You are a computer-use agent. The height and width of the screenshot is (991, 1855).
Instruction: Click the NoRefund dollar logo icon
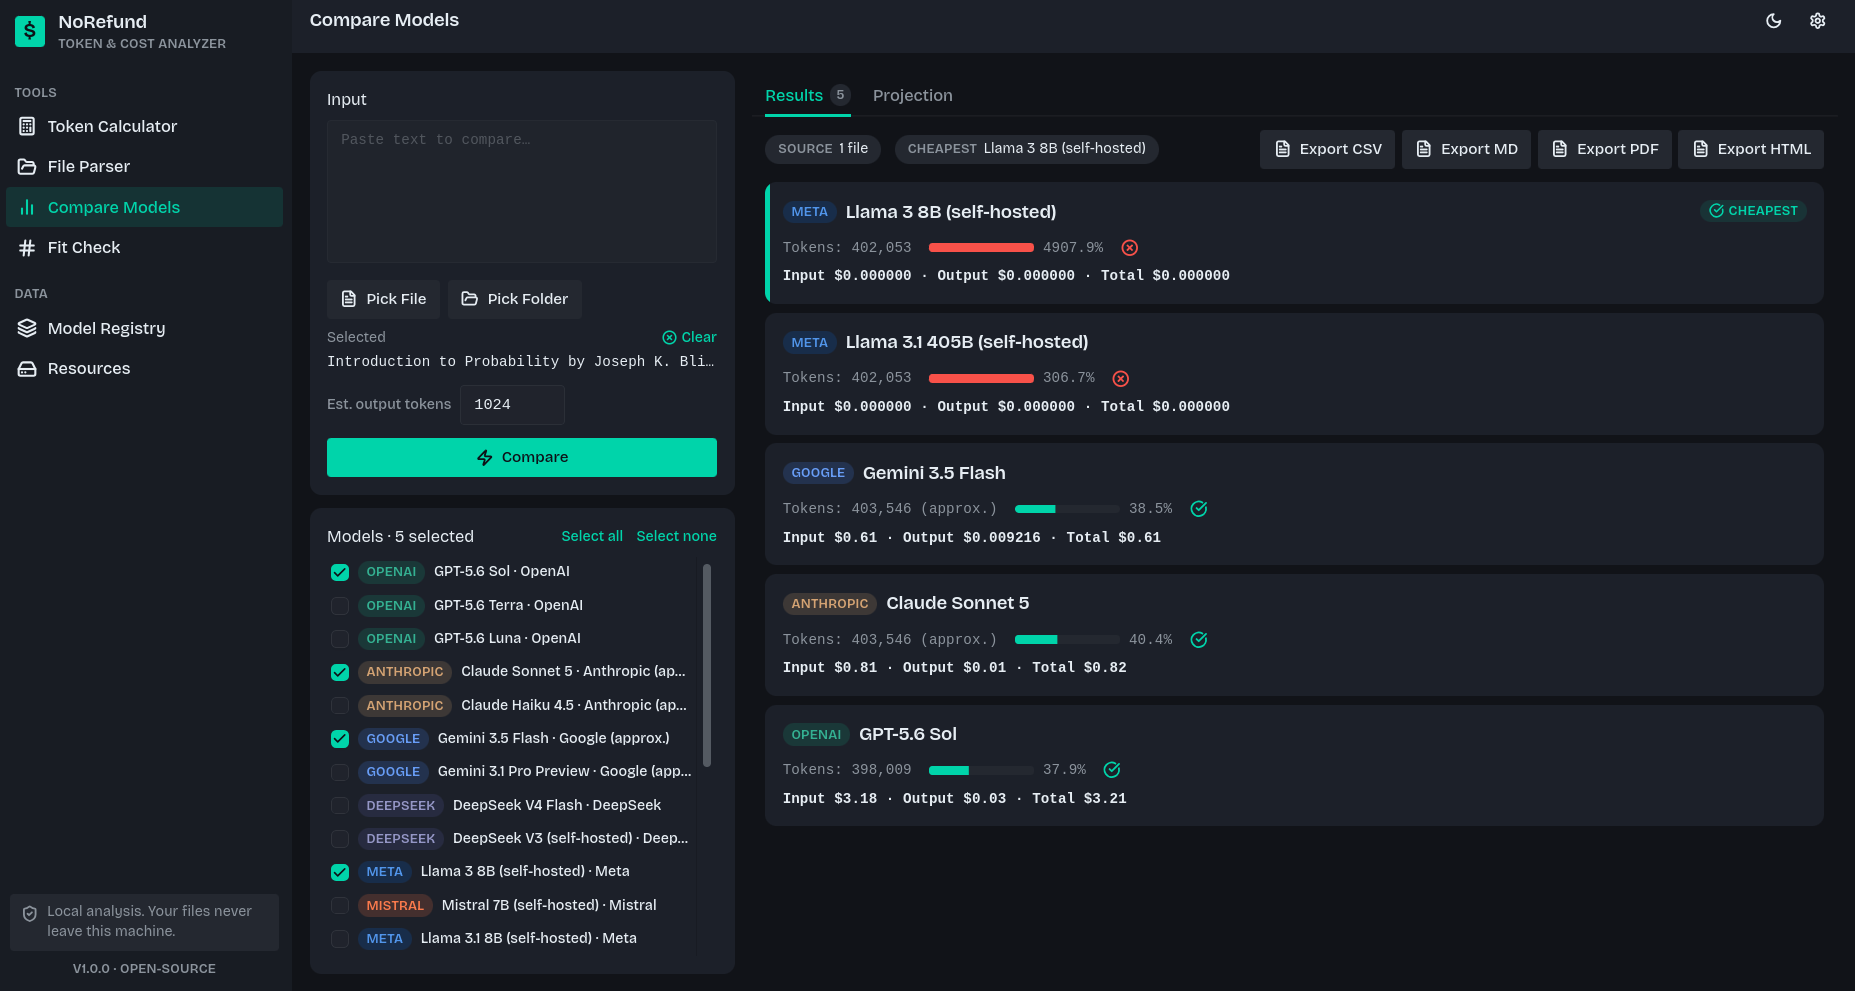(30, 31)
